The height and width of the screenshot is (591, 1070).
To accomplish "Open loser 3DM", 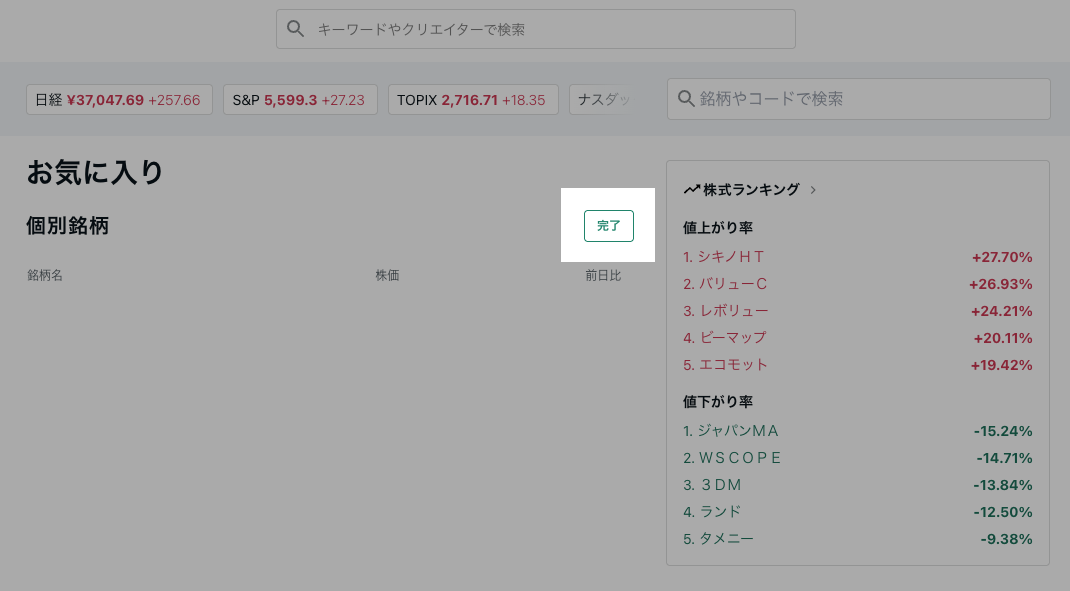I will pos(712,485).
